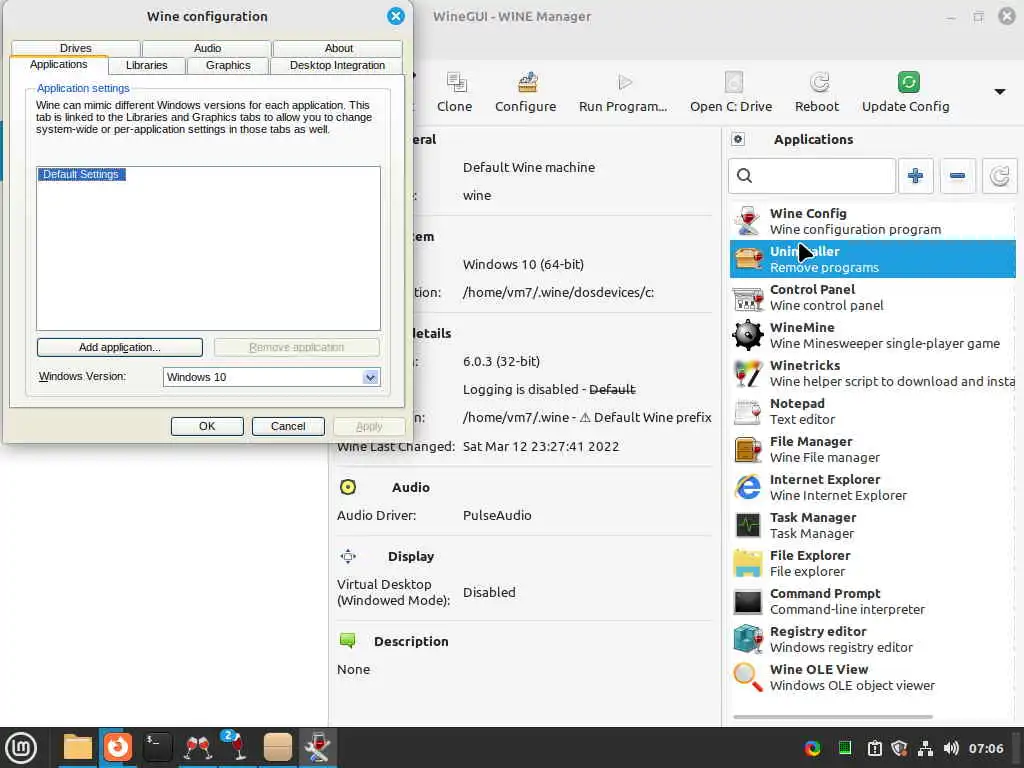Switch to the Graphics tab

(228, 65)
